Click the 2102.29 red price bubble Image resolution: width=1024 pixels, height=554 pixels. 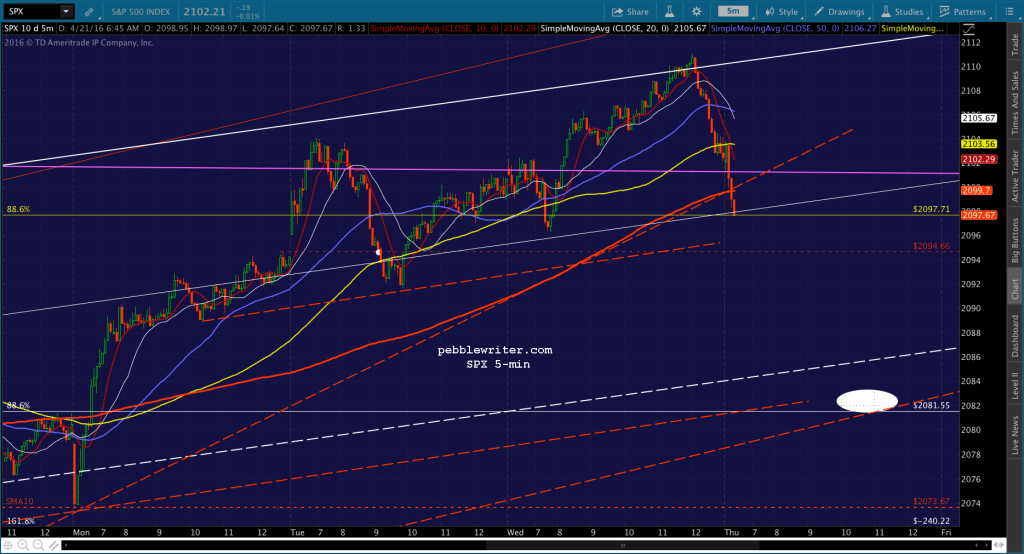[x=978, y=159]
